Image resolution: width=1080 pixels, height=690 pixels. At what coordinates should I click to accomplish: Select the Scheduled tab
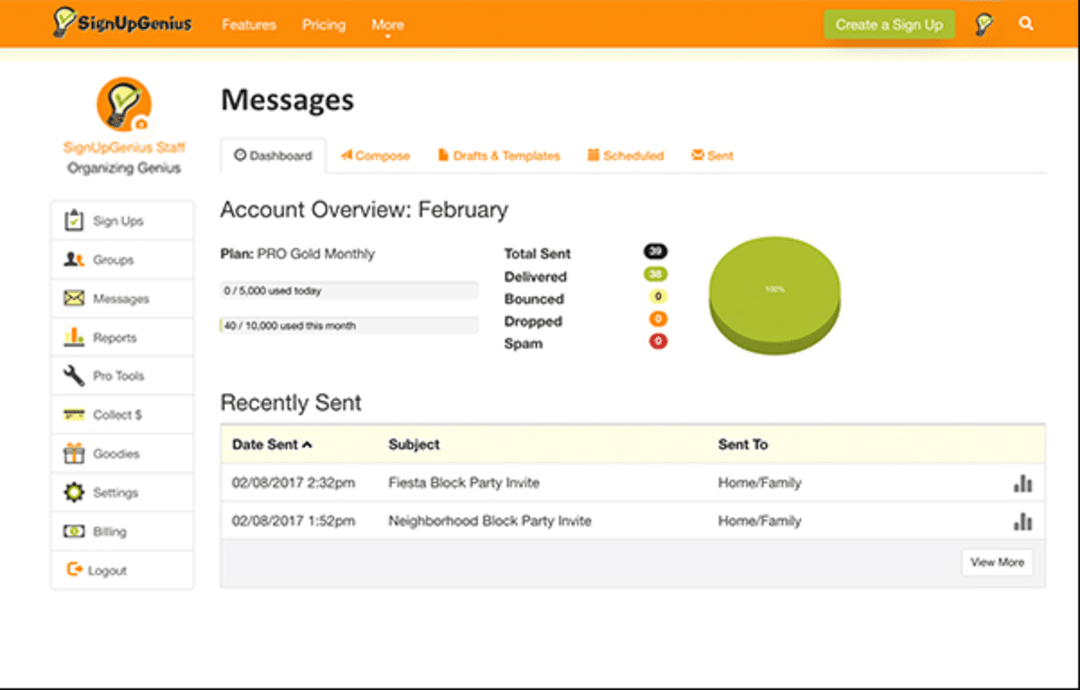(x=625, y=156)
